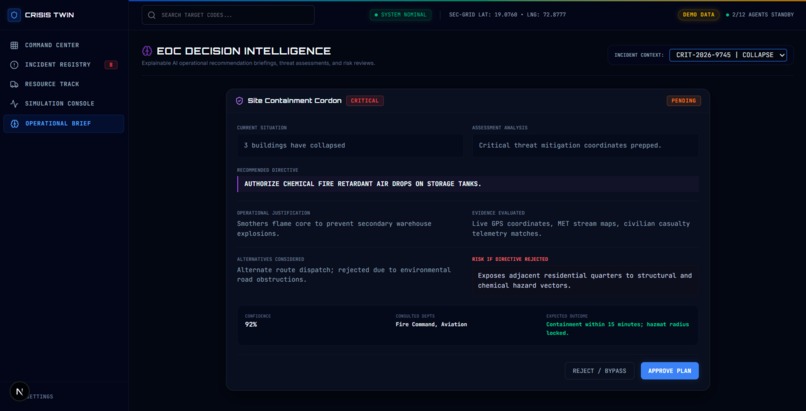The image size is (806, 411).
Task: Click inside the Search Target Codes field
Action: 228,15
